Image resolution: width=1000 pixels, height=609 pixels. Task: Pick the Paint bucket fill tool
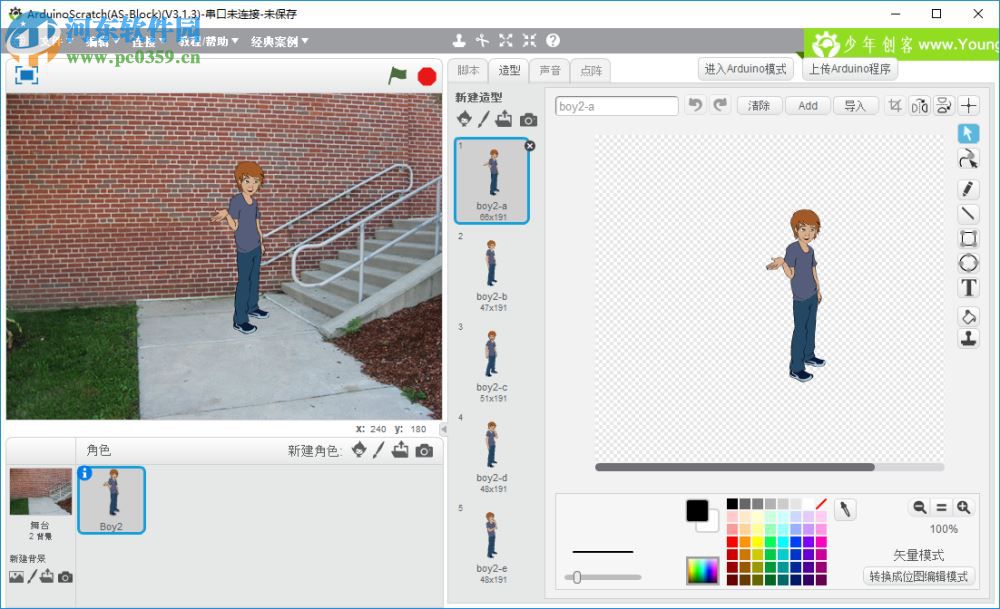[968, 316]
